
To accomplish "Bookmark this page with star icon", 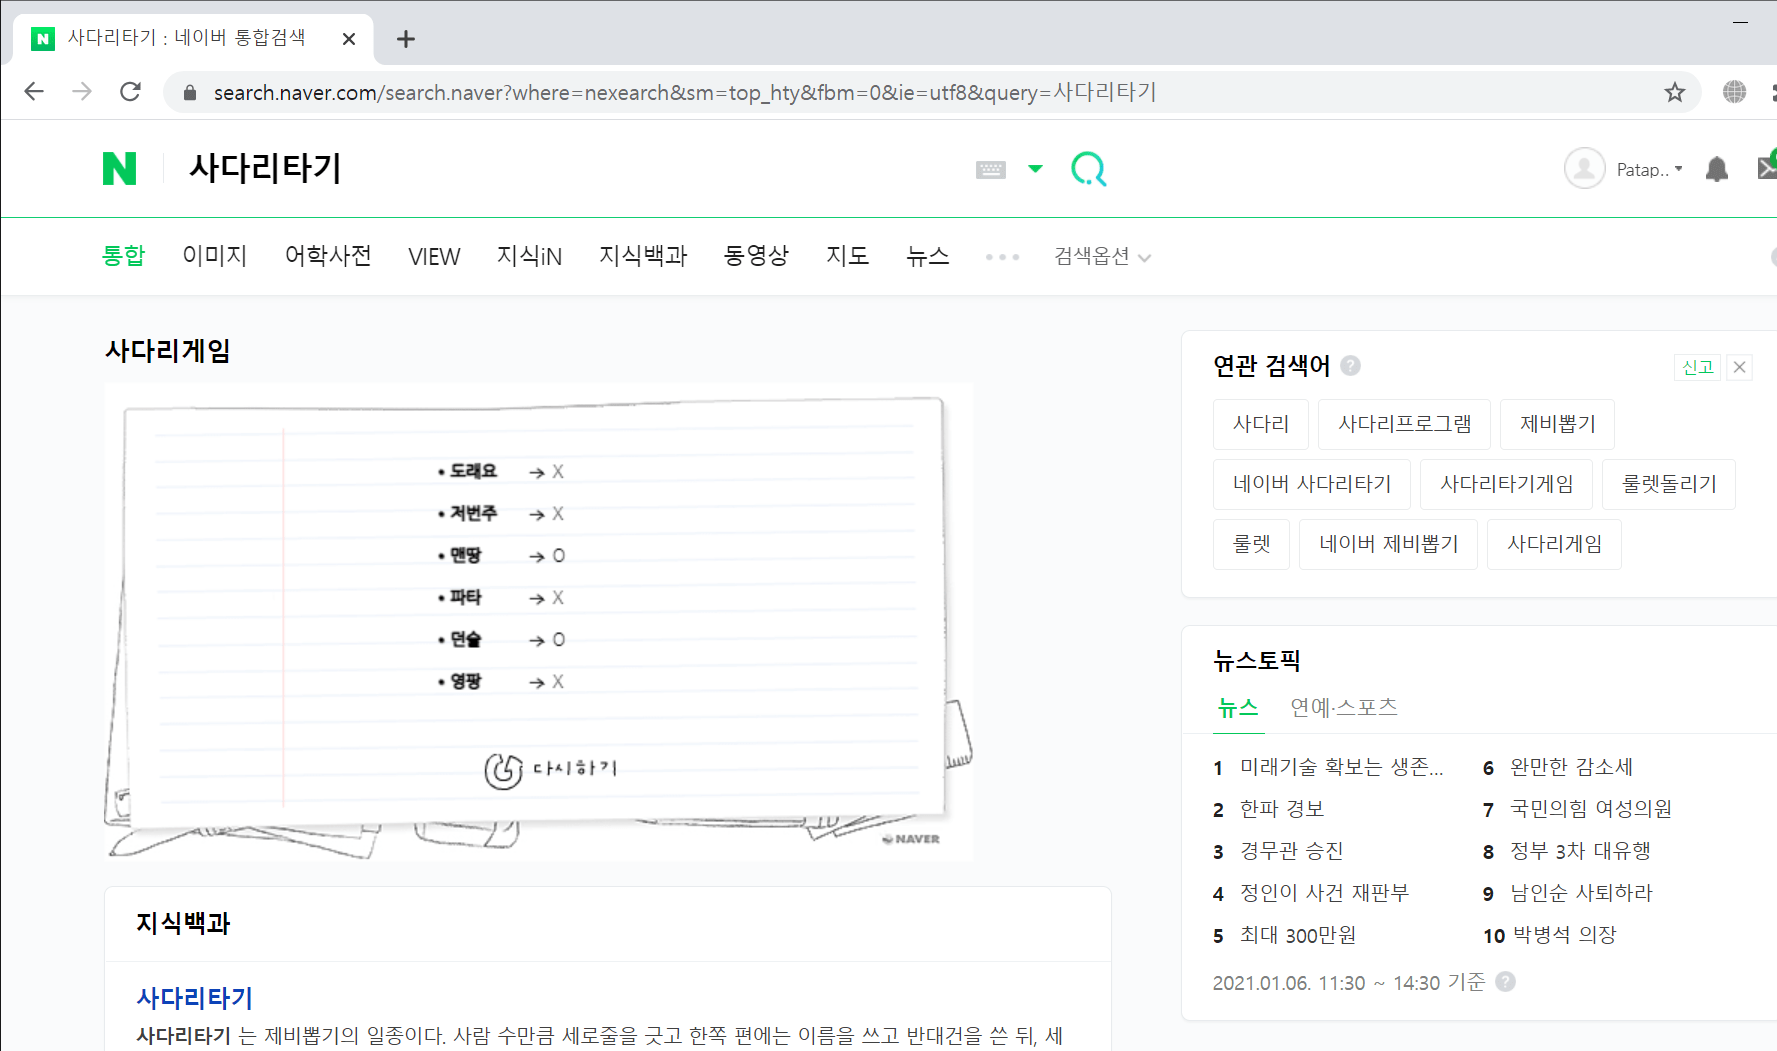I will 1675,92.
